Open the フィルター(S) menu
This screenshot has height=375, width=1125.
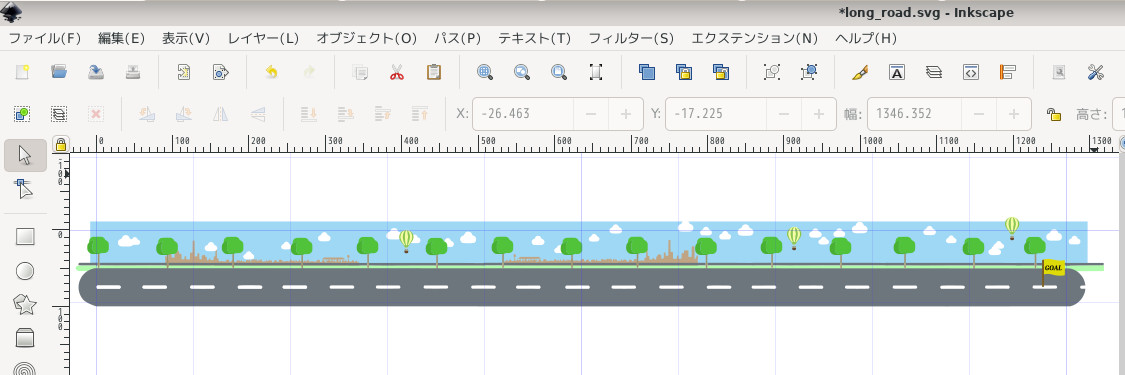click(631, 38)
